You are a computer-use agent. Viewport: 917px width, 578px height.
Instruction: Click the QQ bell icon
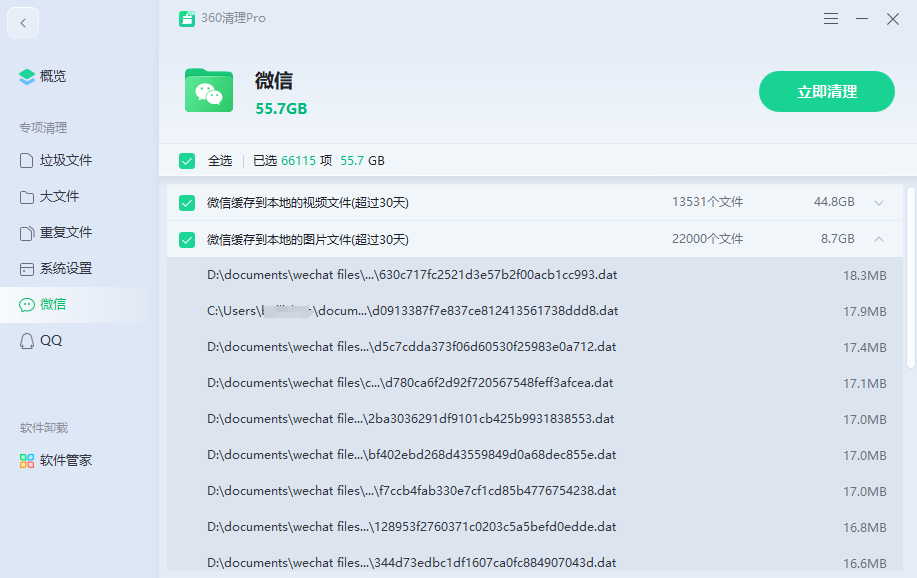coord(26,341)
